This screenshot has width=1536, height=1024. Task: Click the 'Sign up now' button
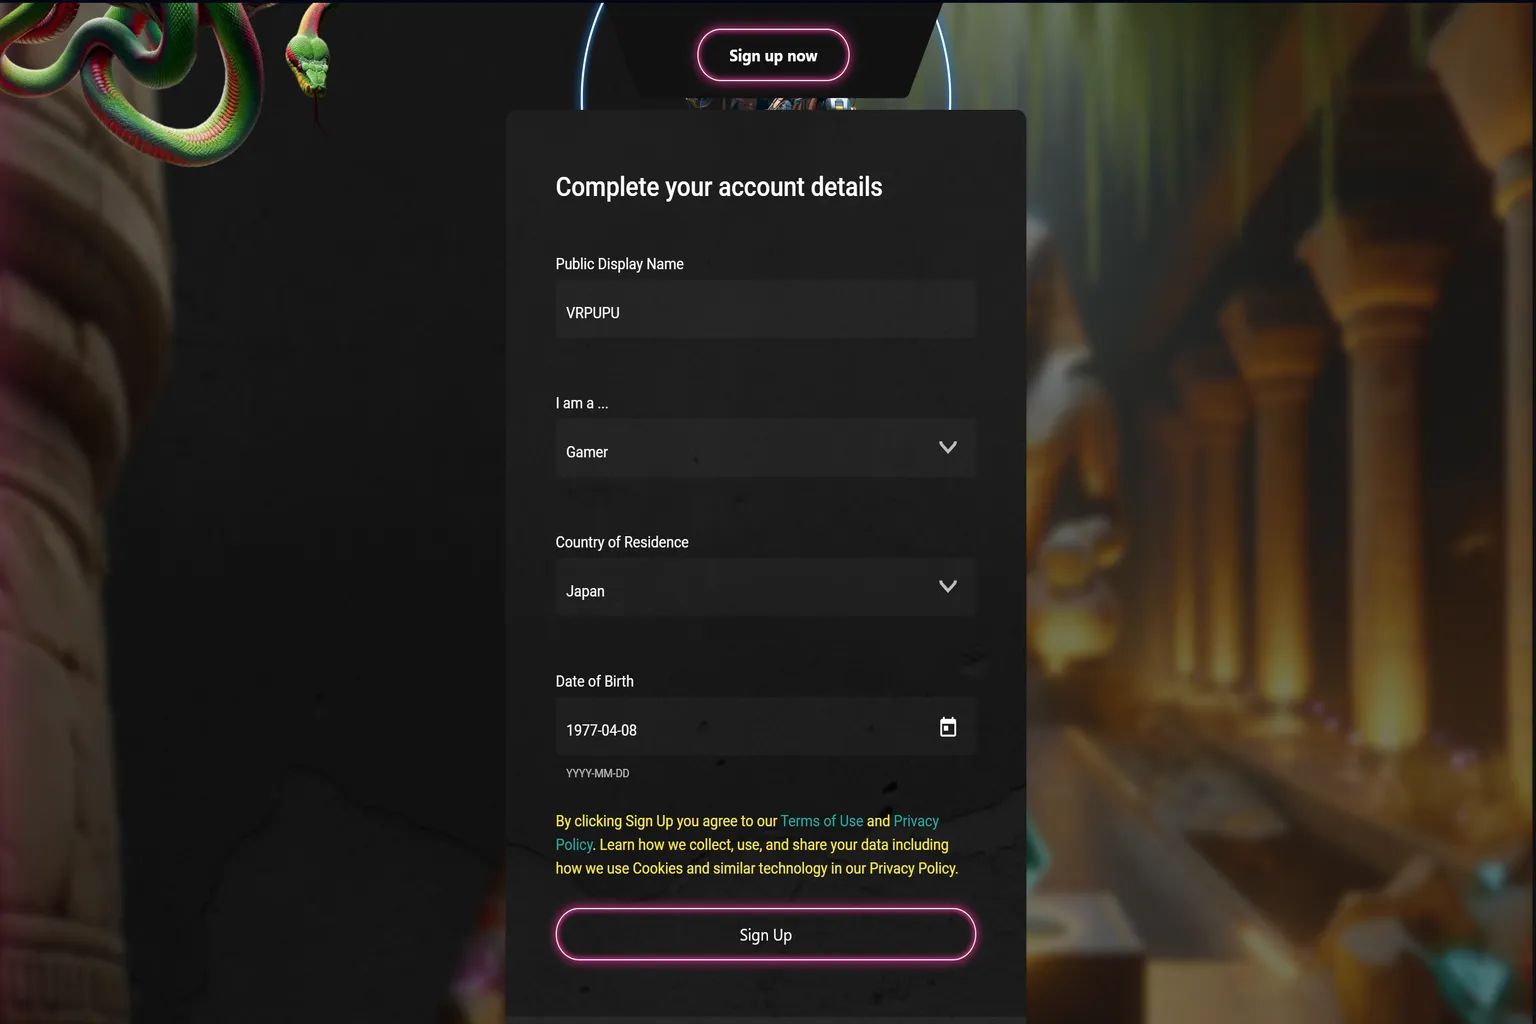click(773, 55)
